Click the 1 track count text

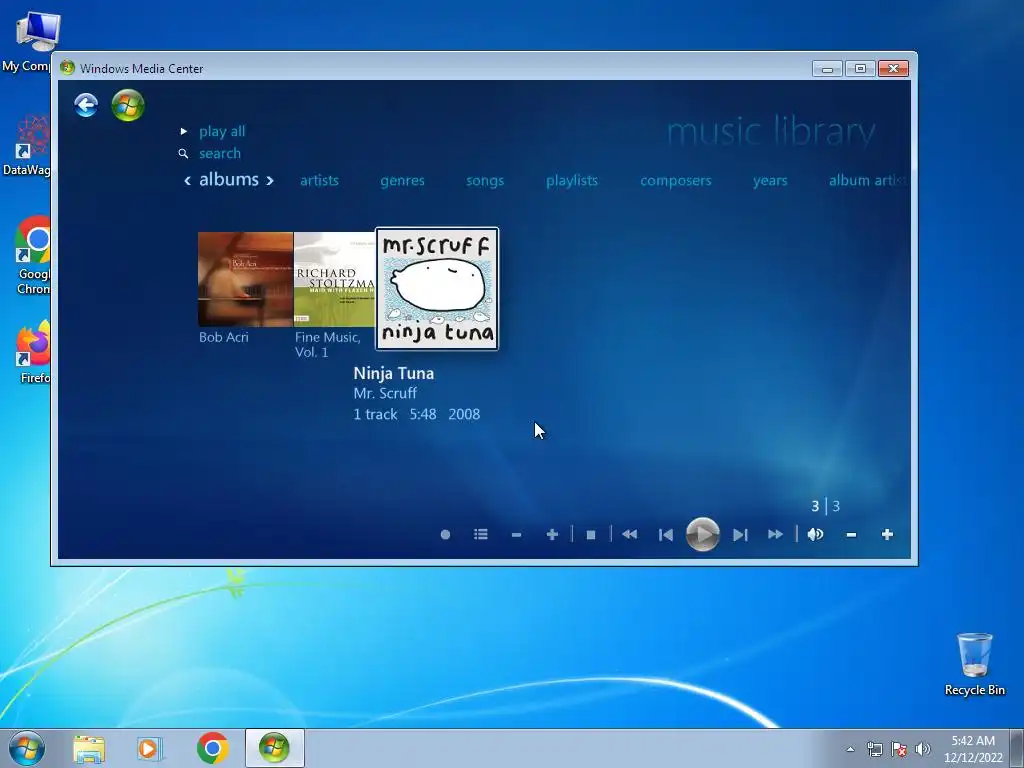point(376,414)
